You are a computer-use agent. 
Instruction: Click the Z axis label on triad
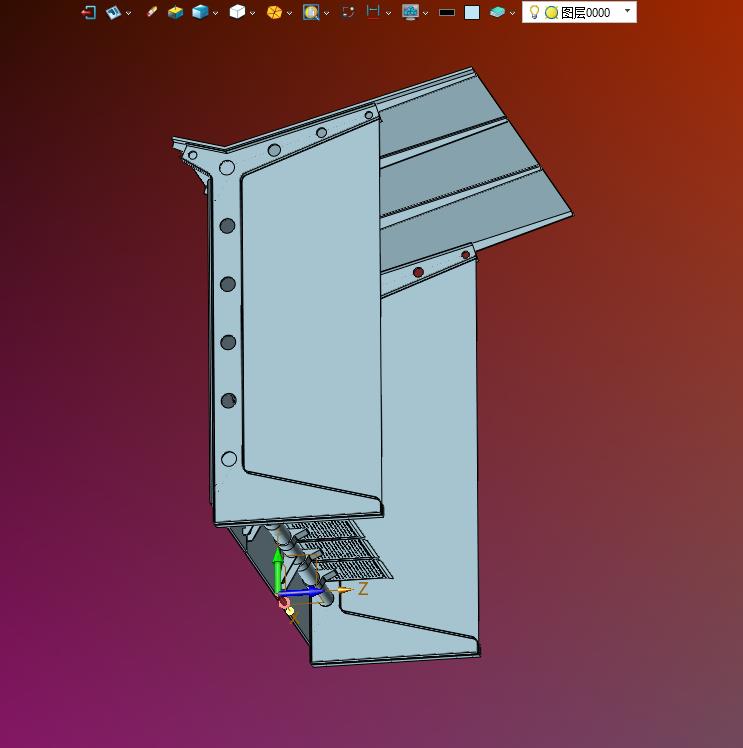pyautogui.click(x=363, y=589)
